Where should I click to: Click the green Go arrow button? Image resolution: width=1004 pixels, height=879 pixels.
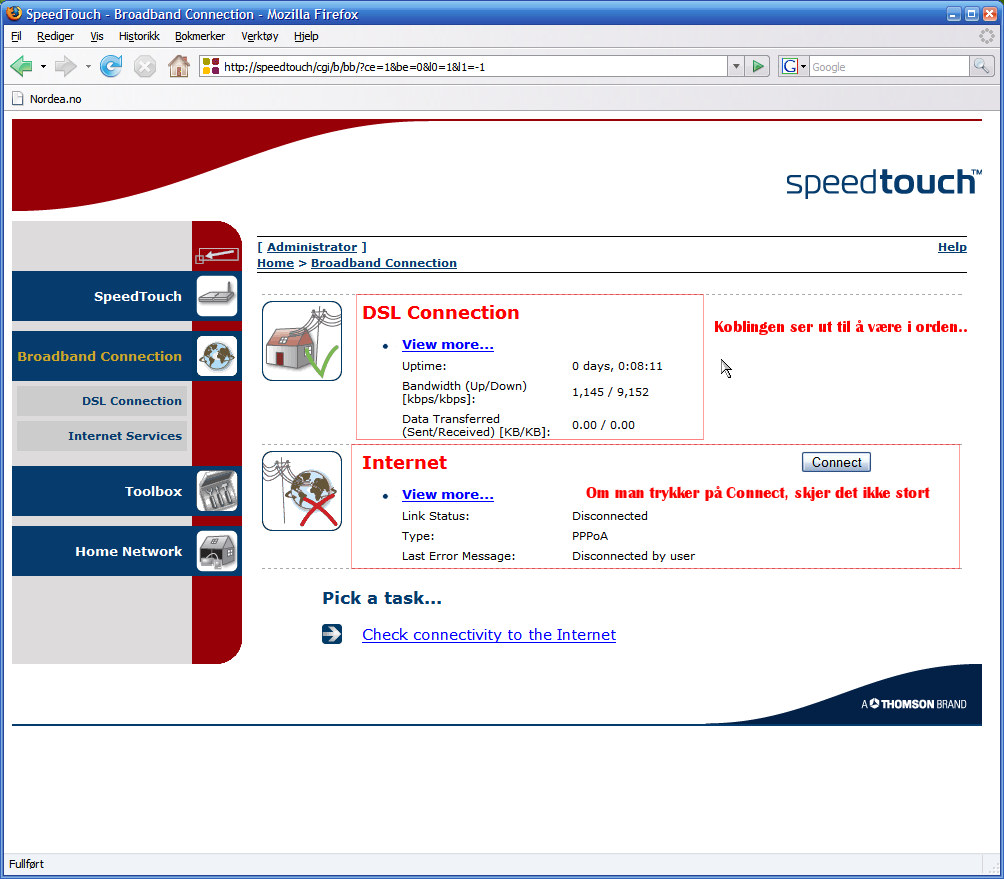tap(758, 66)
